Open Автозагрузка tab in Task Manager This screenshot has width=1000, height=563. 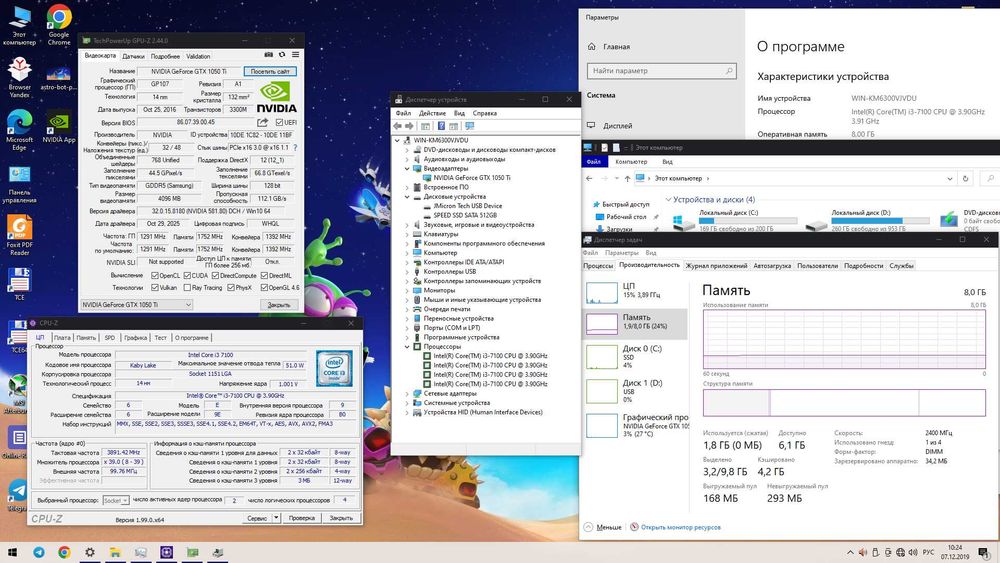(x=771, y=265)
